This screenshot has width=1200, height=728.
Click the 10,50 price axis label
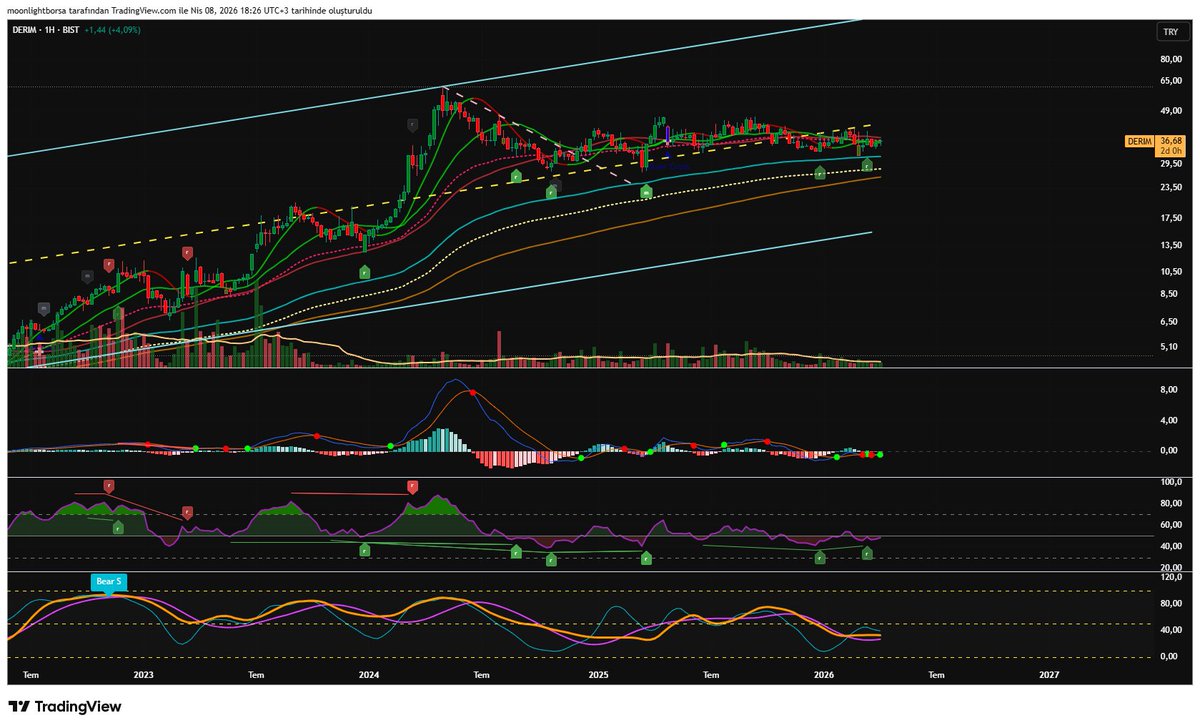1170,272
